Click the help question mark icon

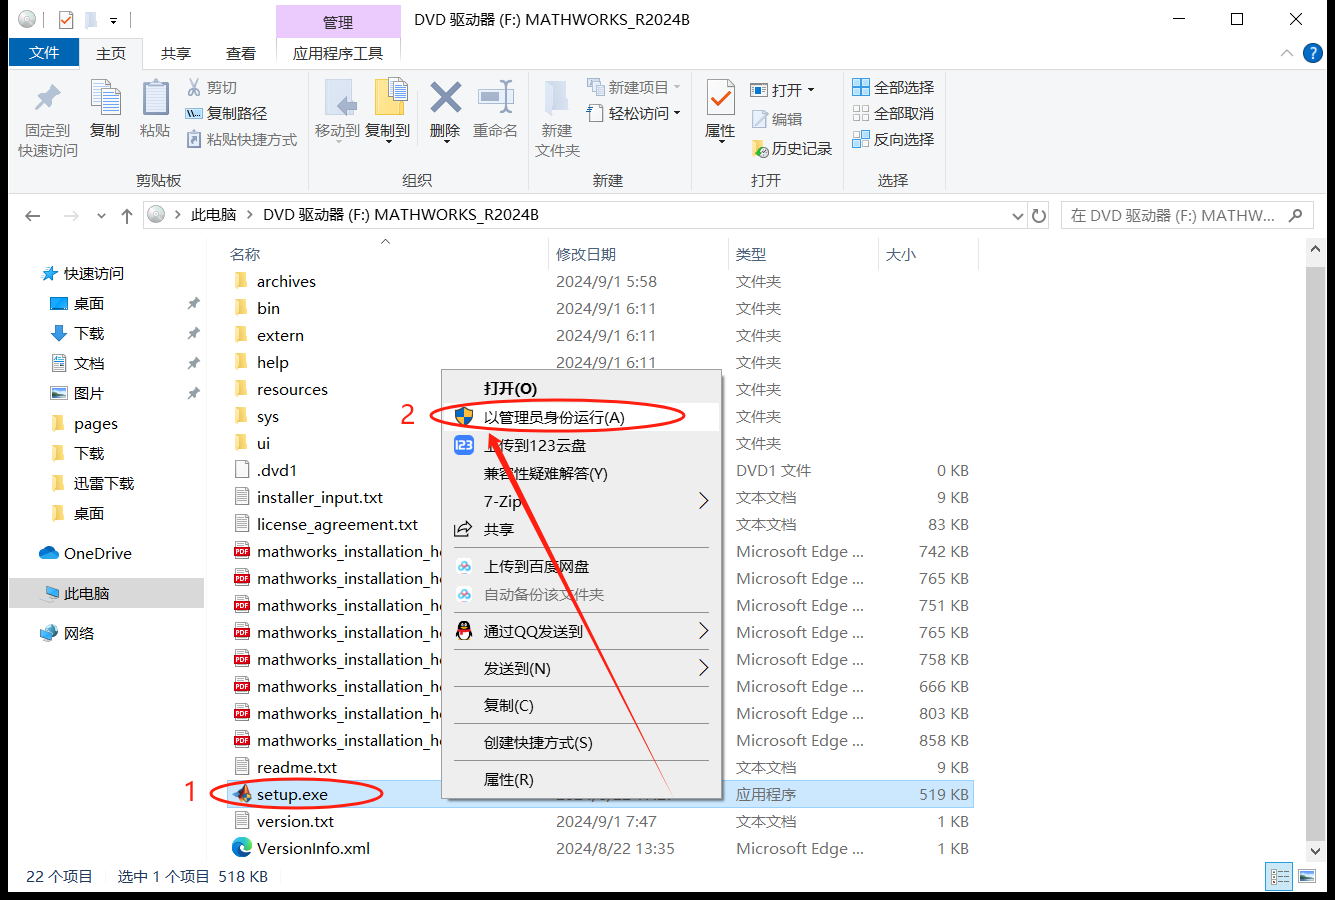click(x=1313, y=53)
